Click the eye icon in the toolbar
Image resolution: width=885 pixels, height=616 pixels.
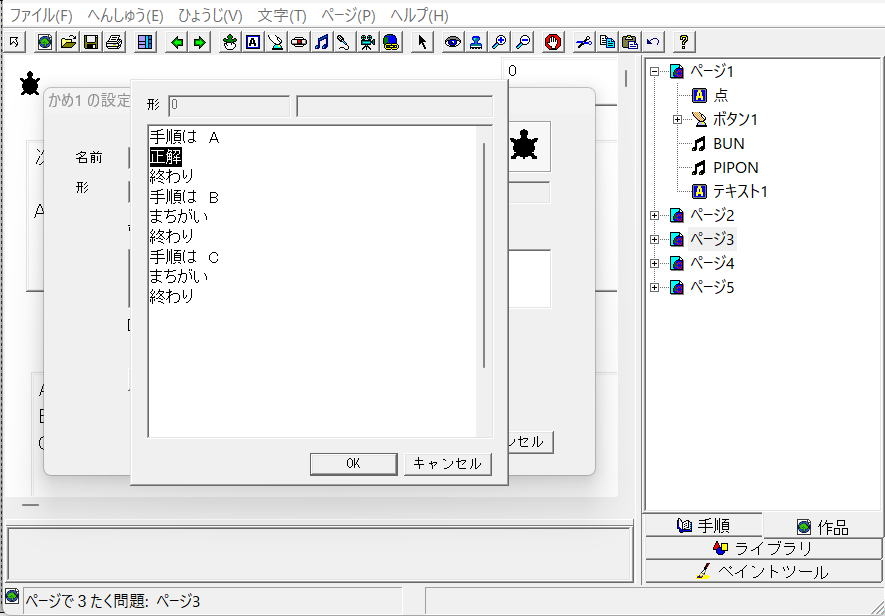[453, 42]
